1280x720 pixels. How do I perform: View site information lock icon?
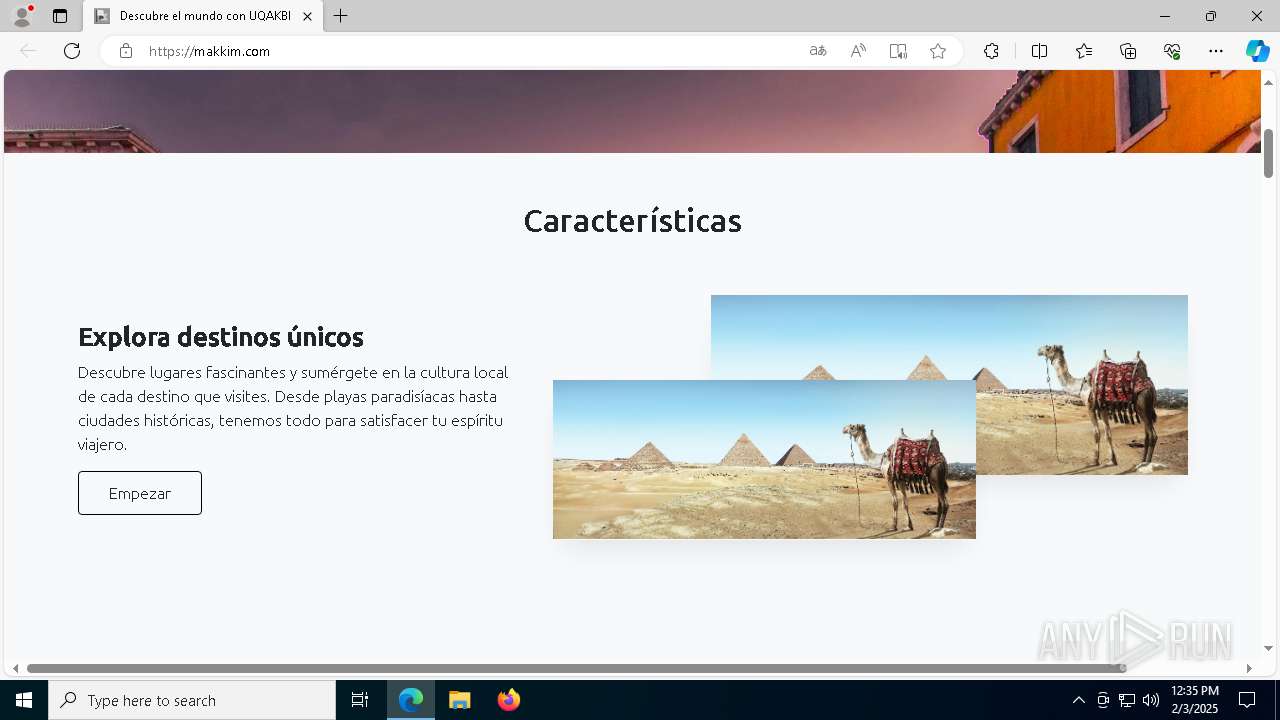(126, 51)
